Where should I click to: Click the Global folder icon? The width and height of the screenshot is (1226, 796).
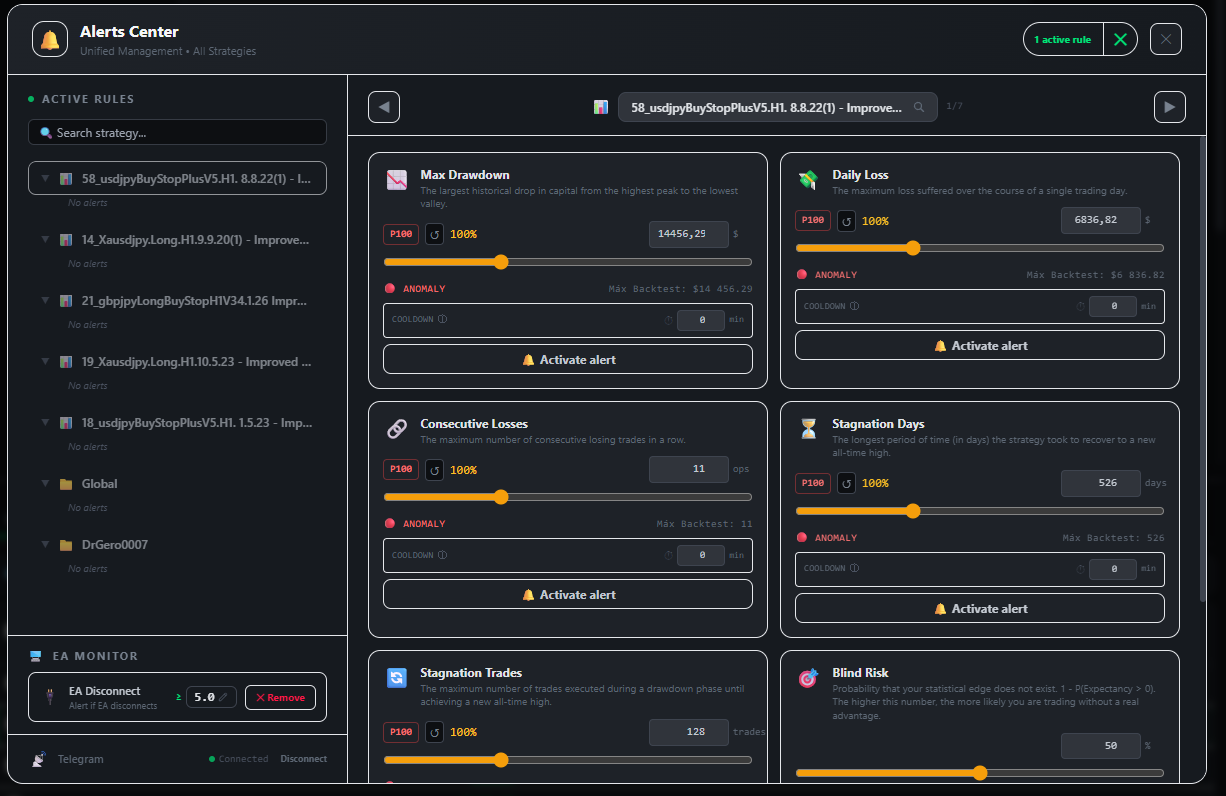click(66, 484)
